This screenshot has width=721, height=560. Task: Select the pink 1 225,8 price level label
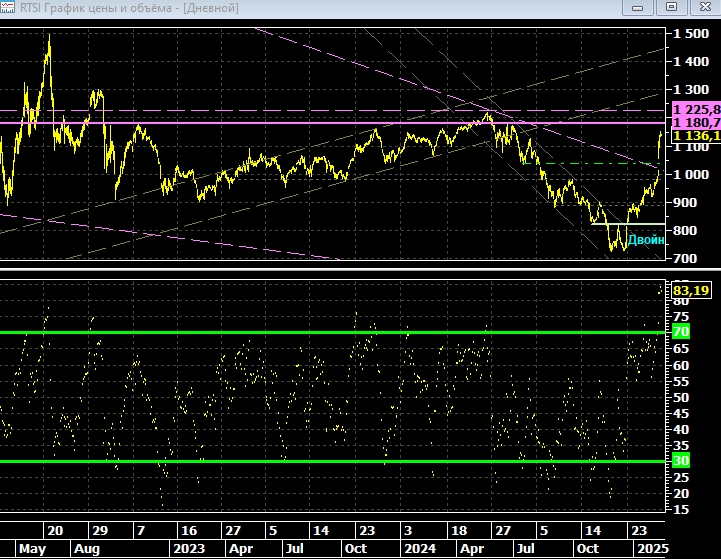(x=696, y=109)
